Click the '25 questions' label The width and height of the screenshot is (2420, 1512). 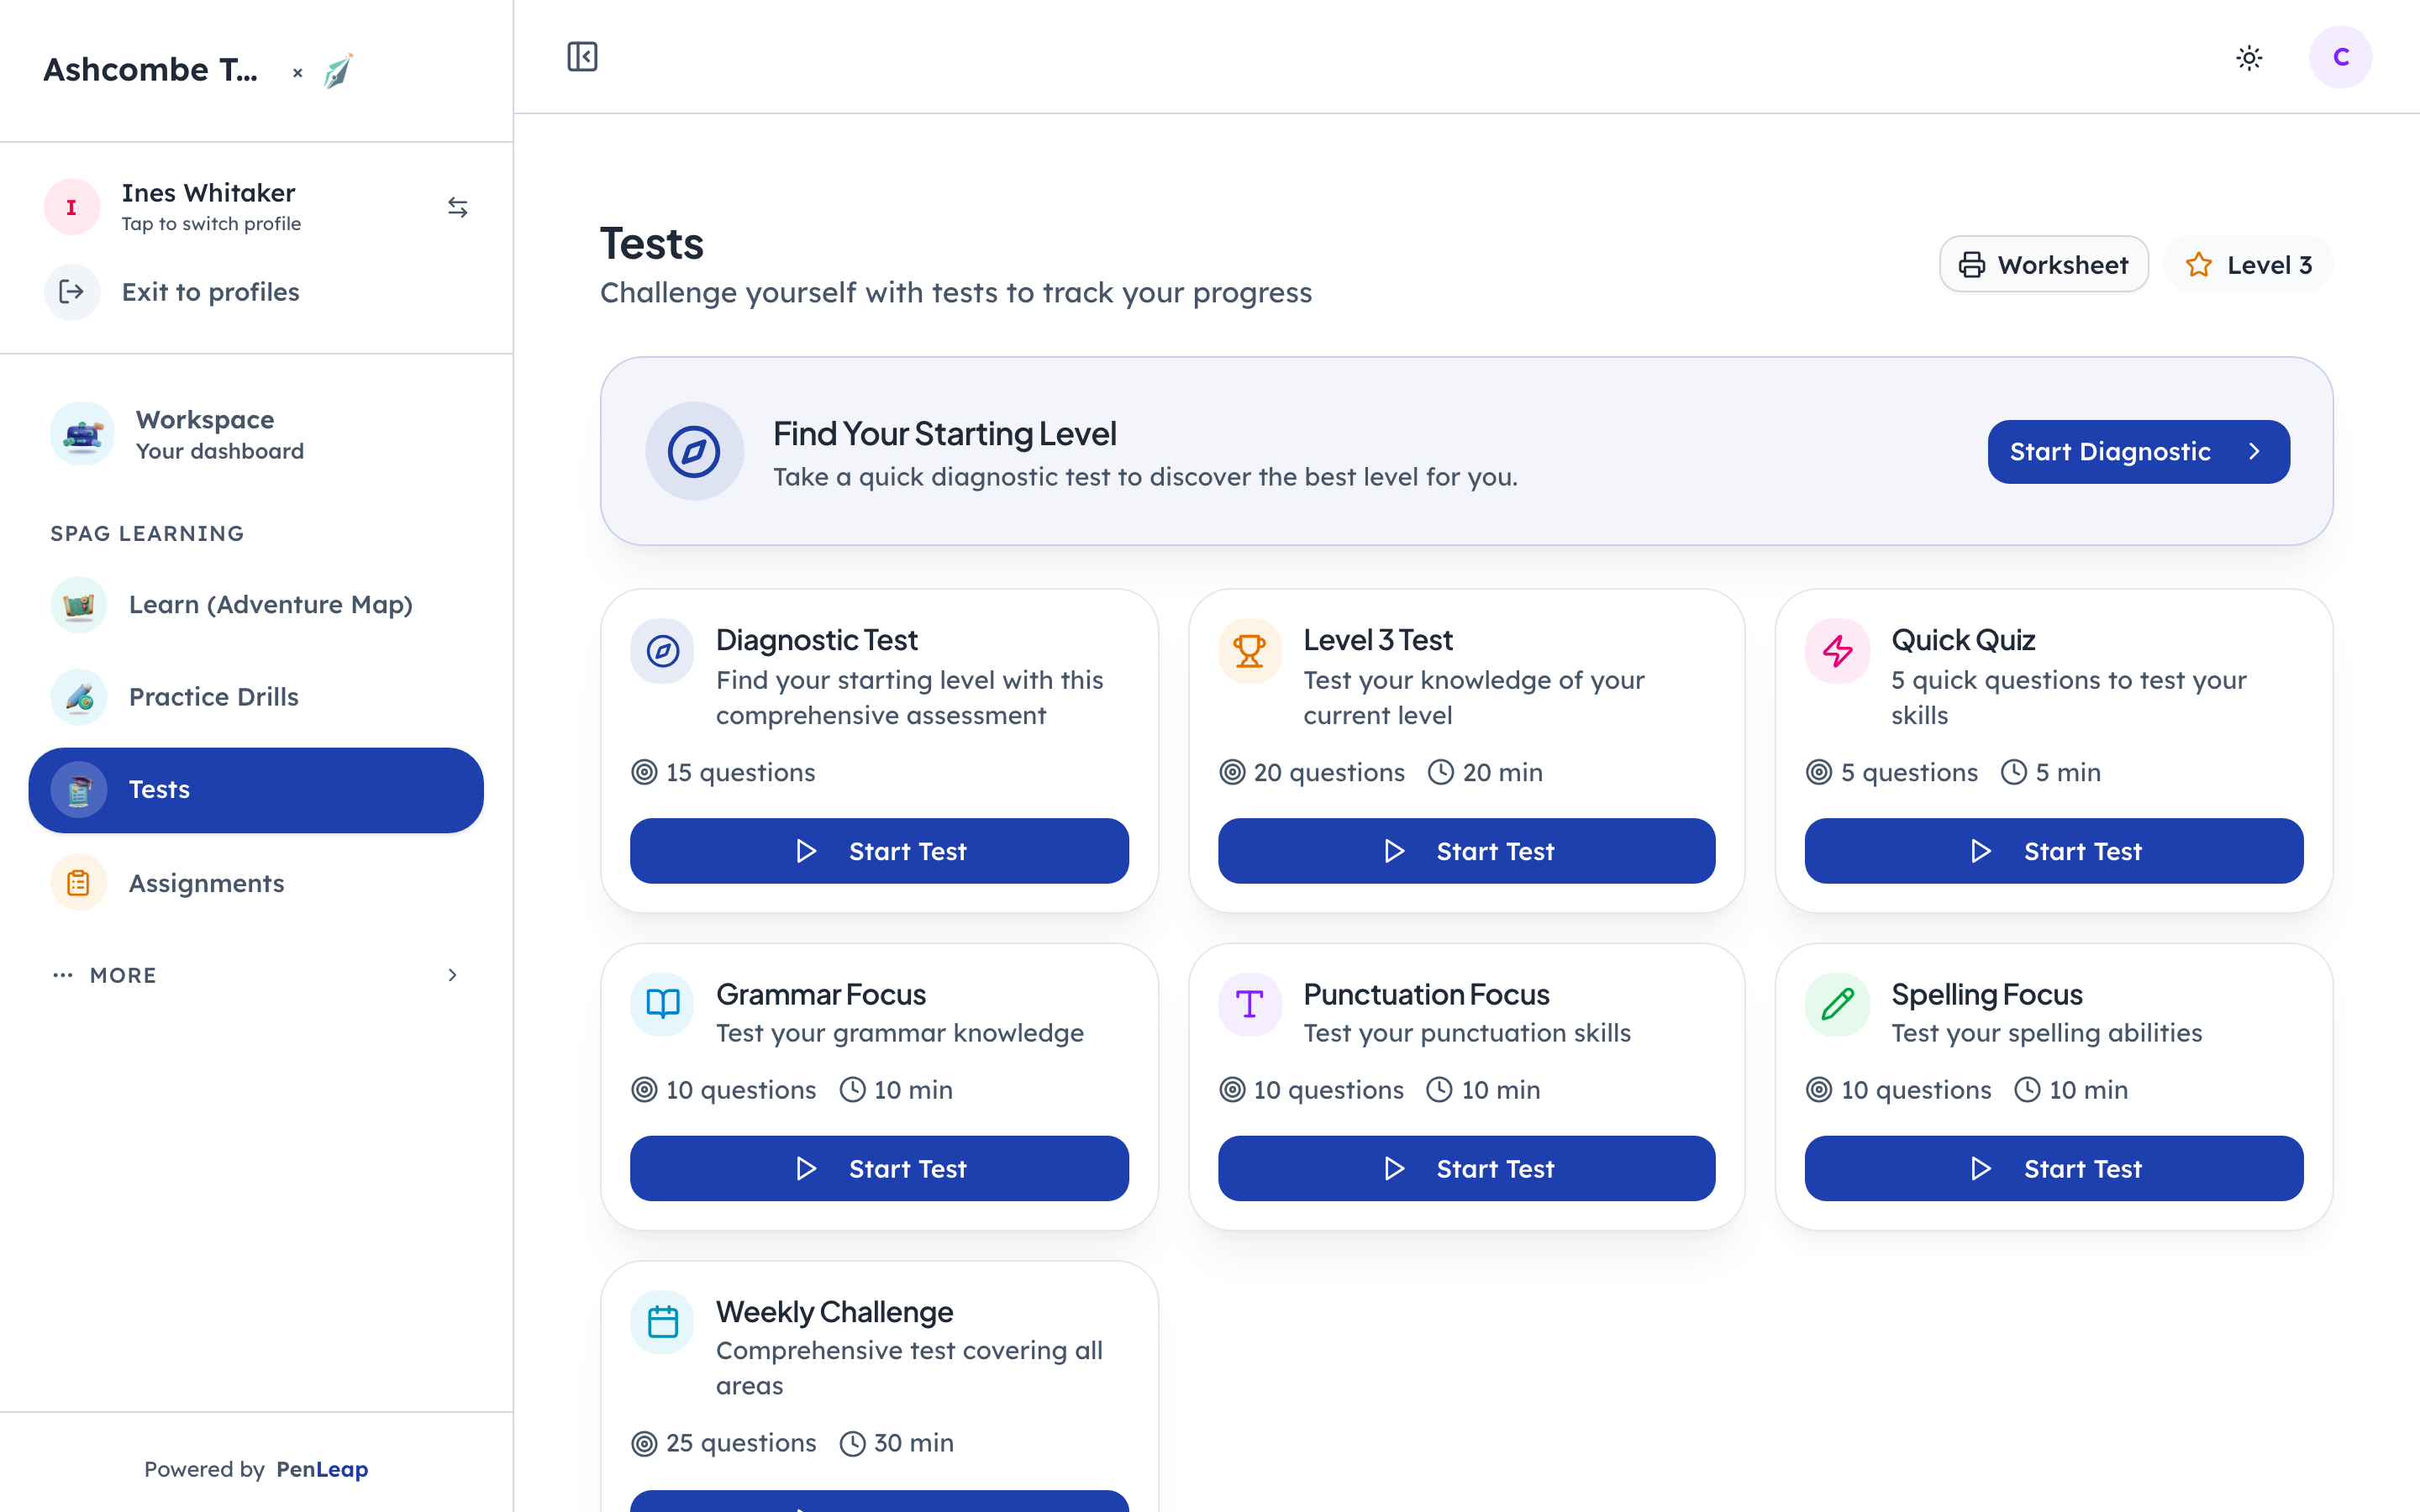click(741, 1443)
